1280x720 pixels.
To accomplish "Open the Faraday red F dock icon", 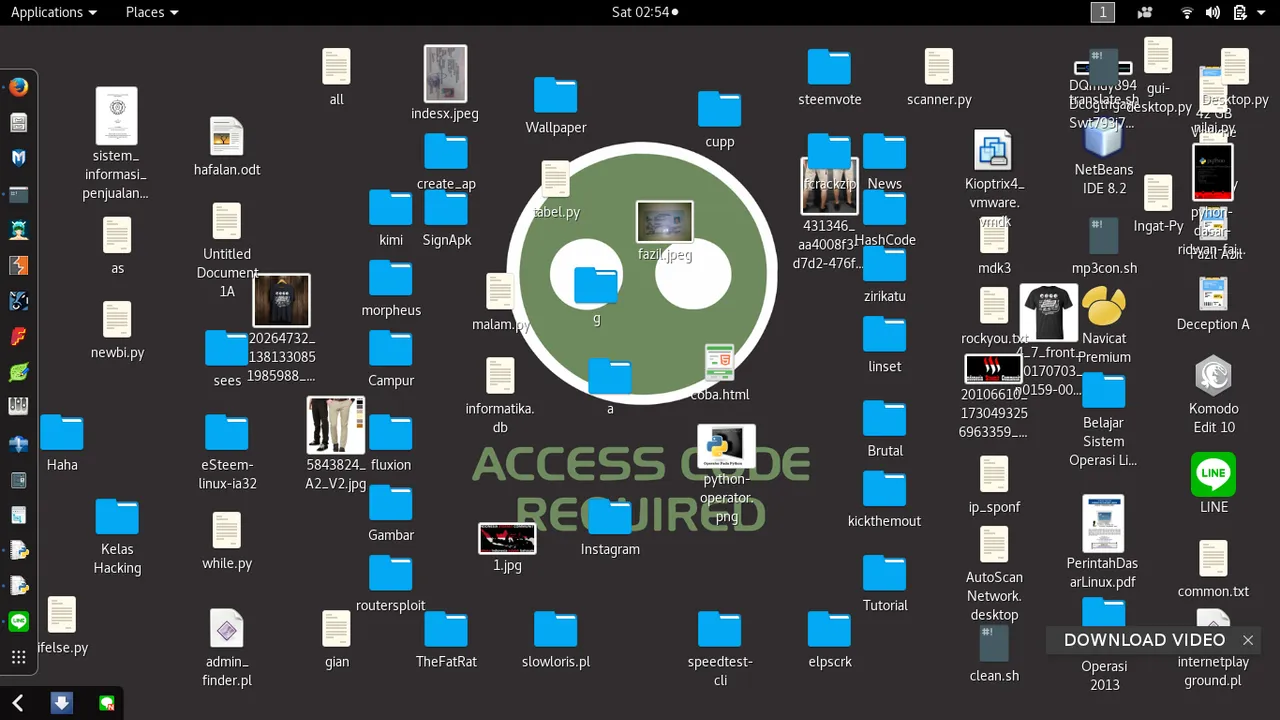I will point(18,337).
